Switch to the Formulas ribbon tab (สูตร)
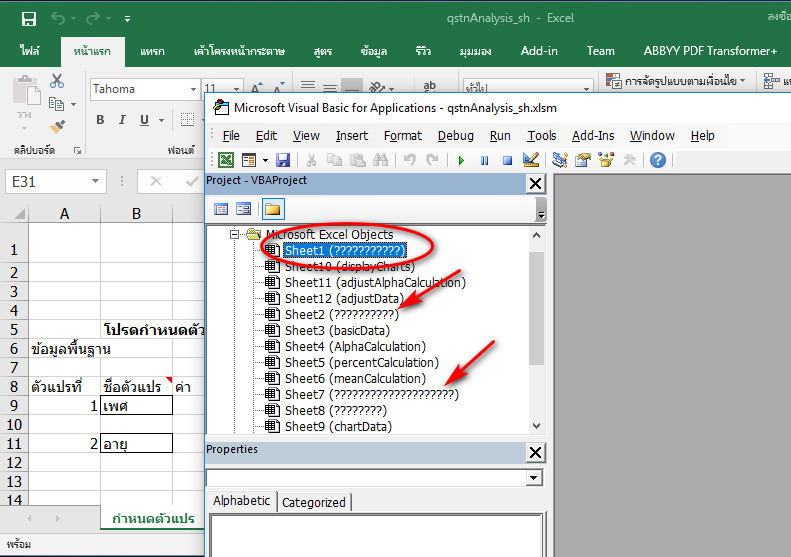 [322, 51]
